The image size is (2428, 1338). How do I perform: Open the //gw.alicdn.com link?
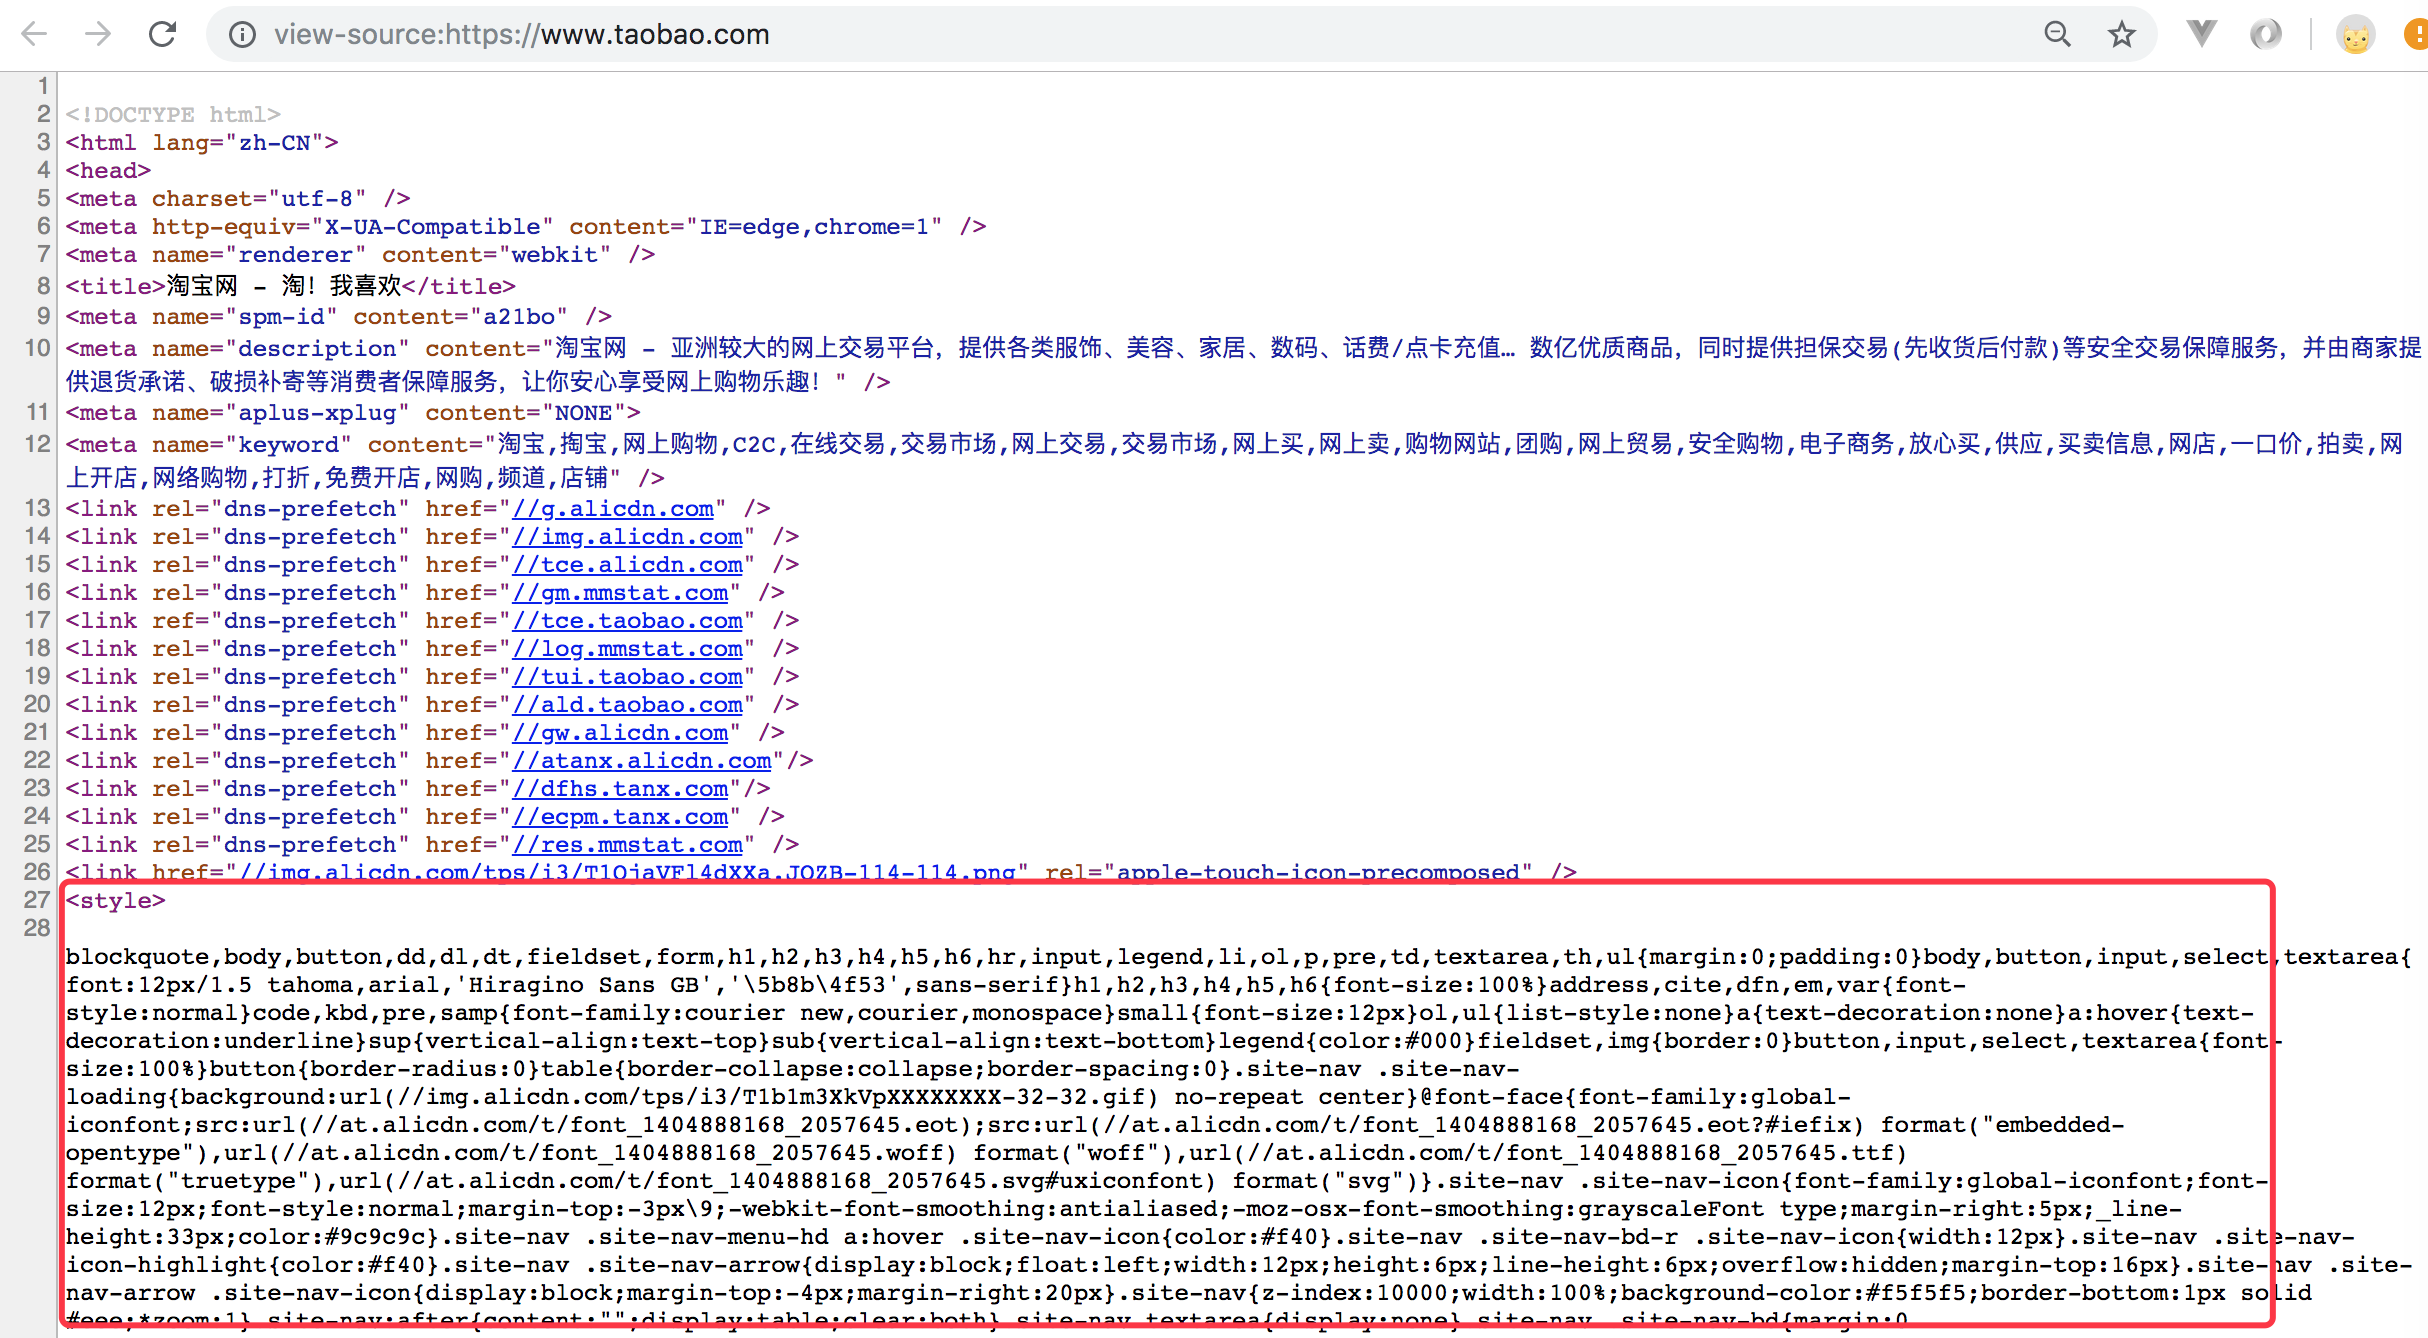[621, 733]
